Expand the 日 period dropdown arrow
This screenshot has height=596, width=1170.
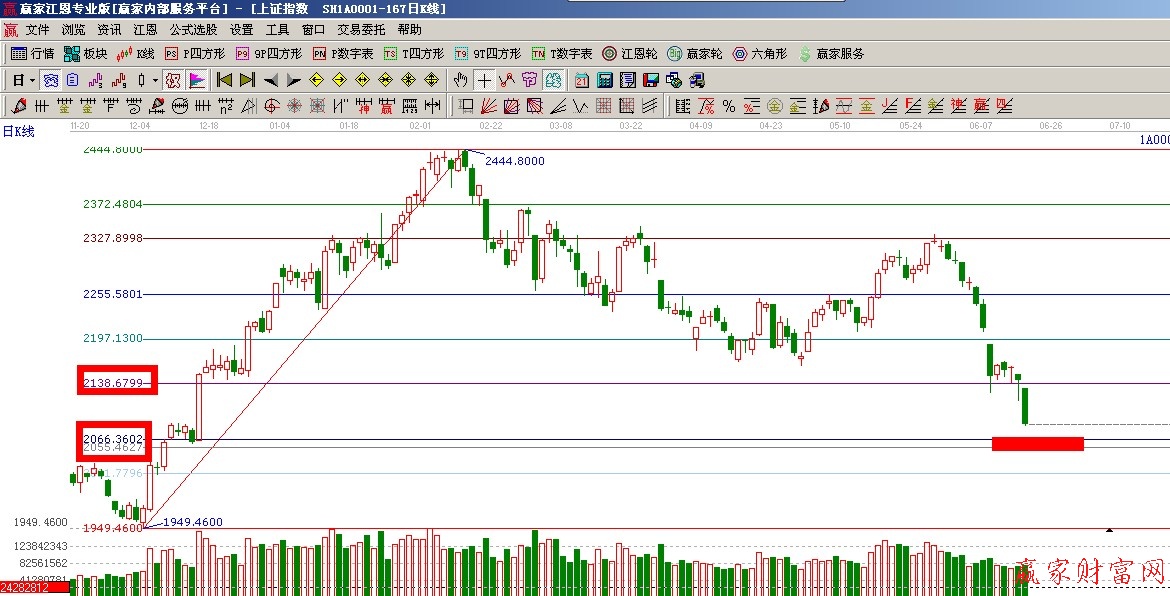coord(32,80)
